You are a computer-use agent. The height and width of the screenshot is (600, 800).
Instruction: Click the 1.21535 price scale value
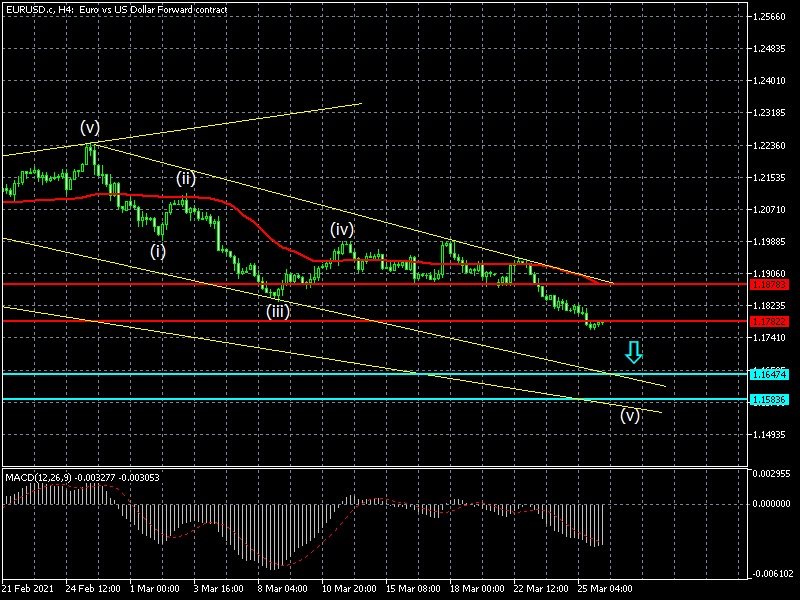coord(771,178)
